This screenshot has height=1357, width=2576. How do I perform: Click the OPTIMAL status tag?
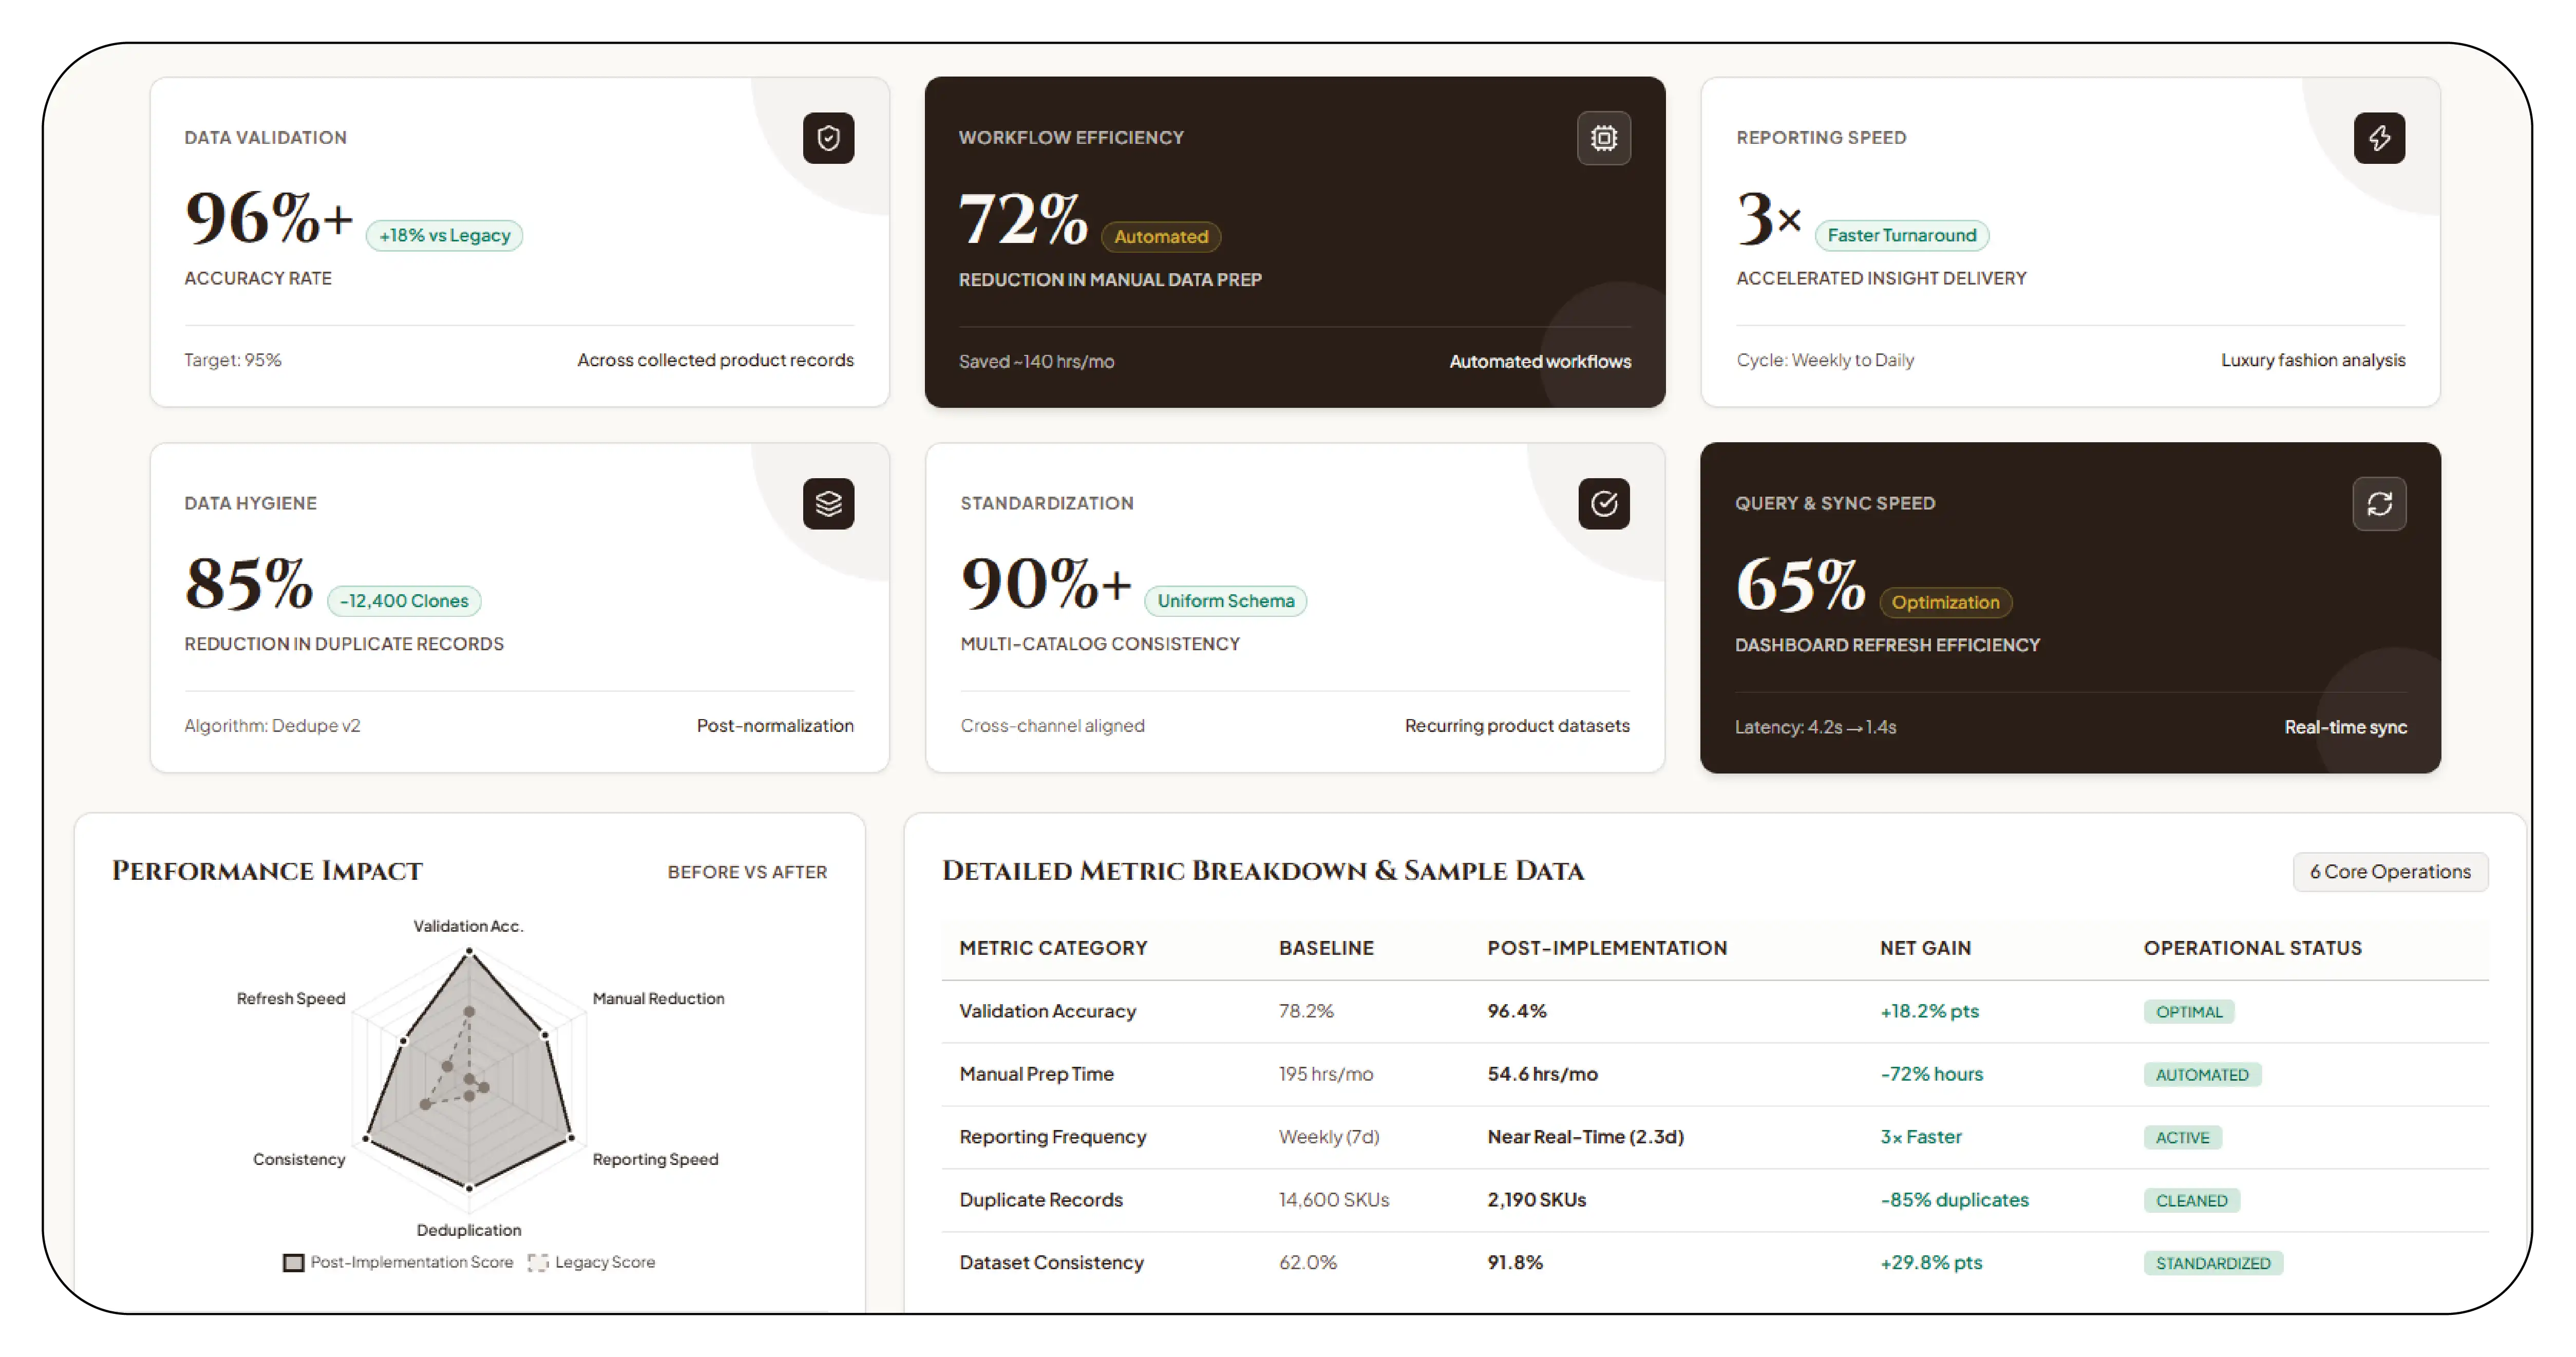point(2188,1011)
